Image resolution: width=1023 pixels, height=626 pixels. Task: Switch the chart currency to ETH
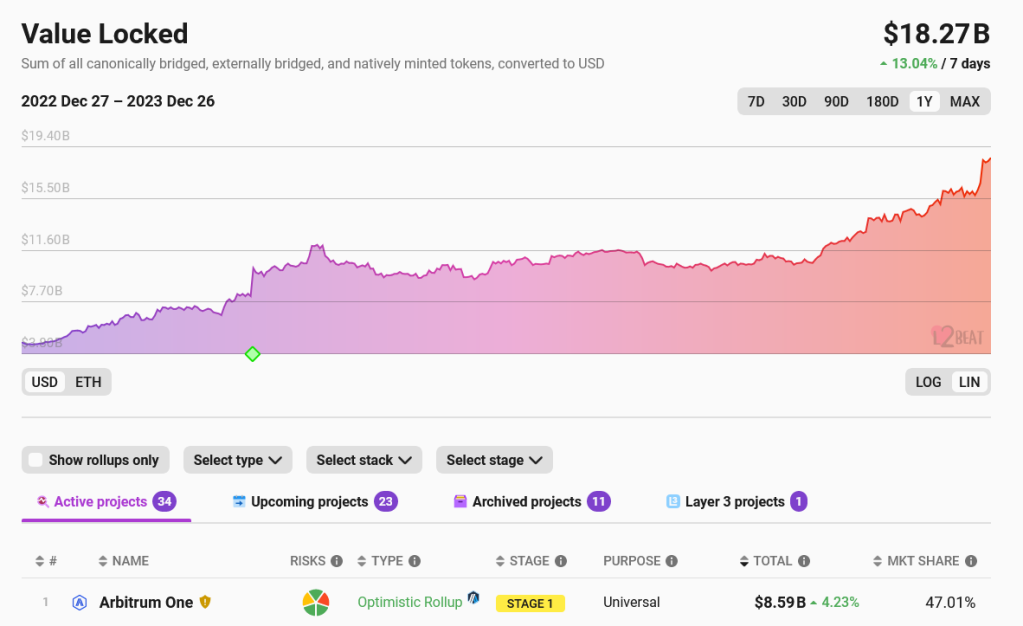[88, 381]
